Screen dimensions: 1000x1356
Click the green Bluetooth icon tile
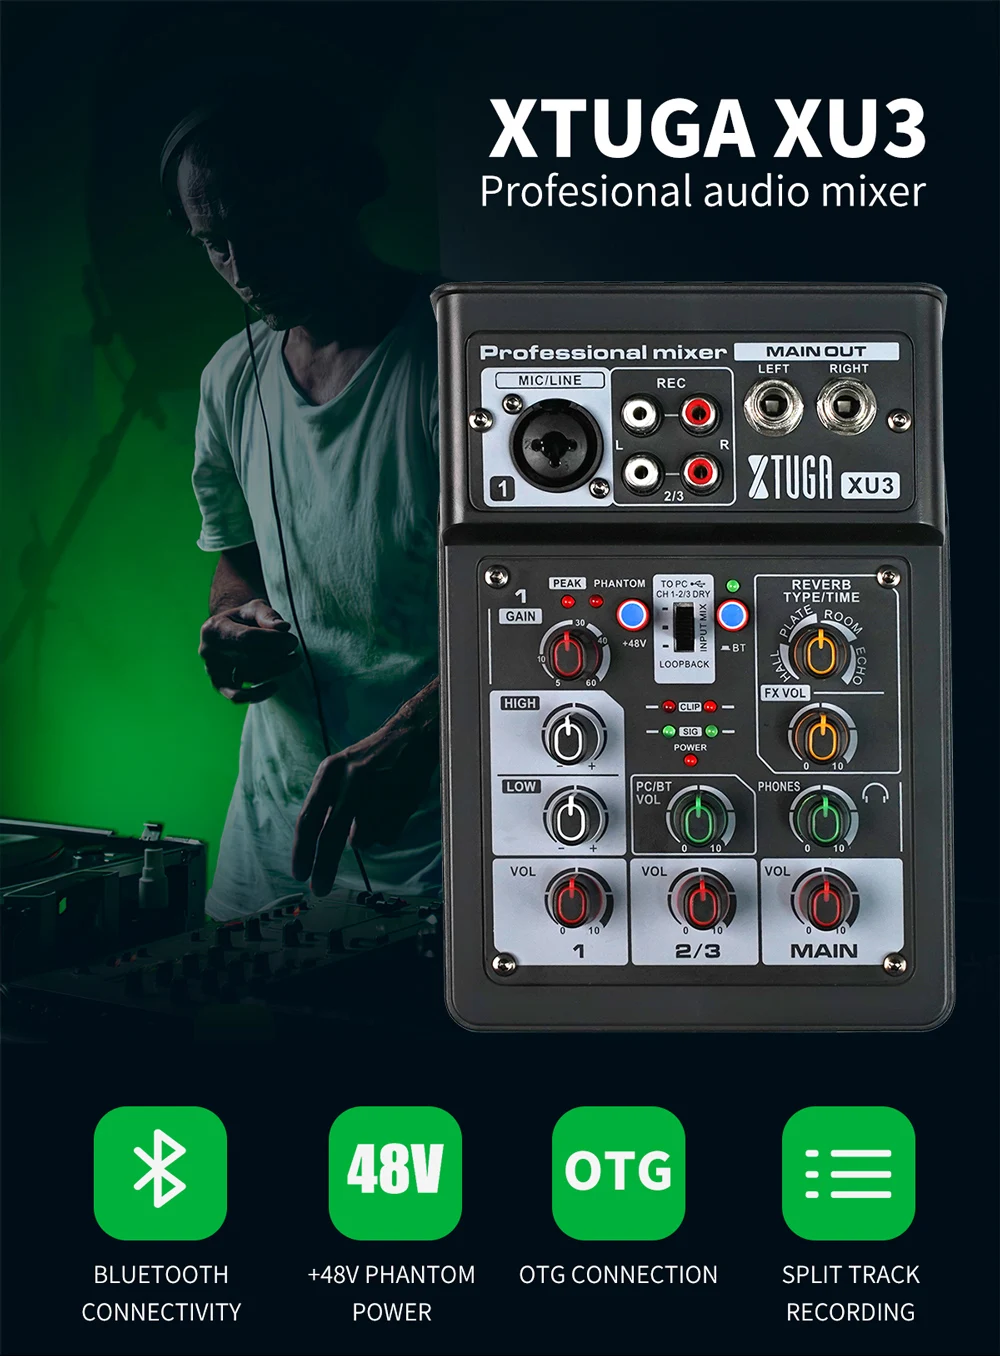[x=160, y=1172]
